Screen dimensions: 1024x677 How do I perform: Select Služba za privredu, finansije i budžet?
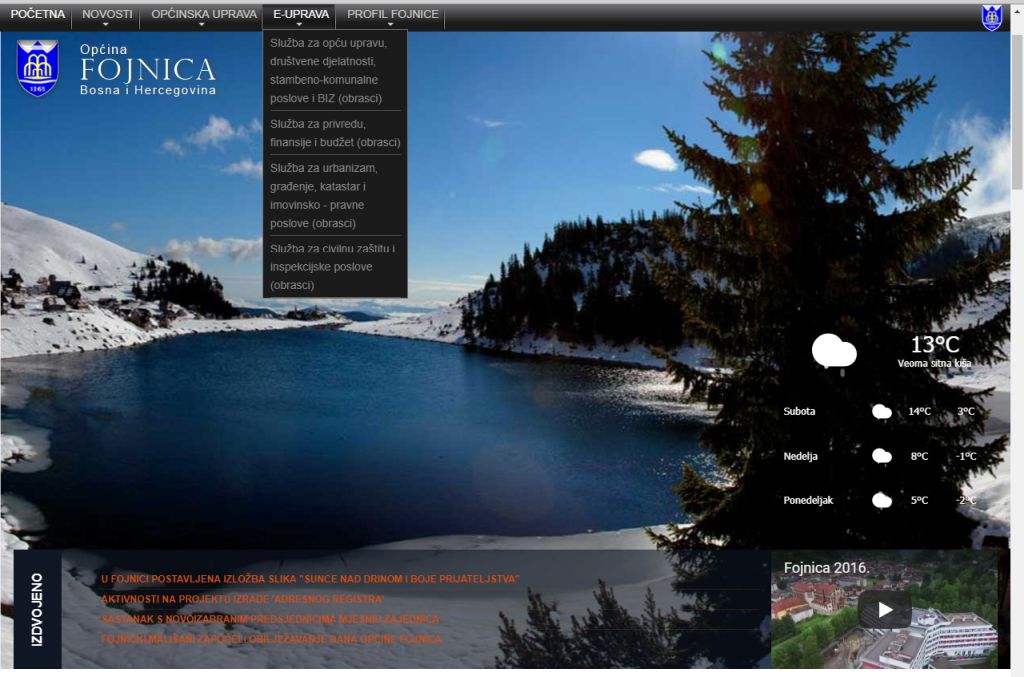pos(334,133)
